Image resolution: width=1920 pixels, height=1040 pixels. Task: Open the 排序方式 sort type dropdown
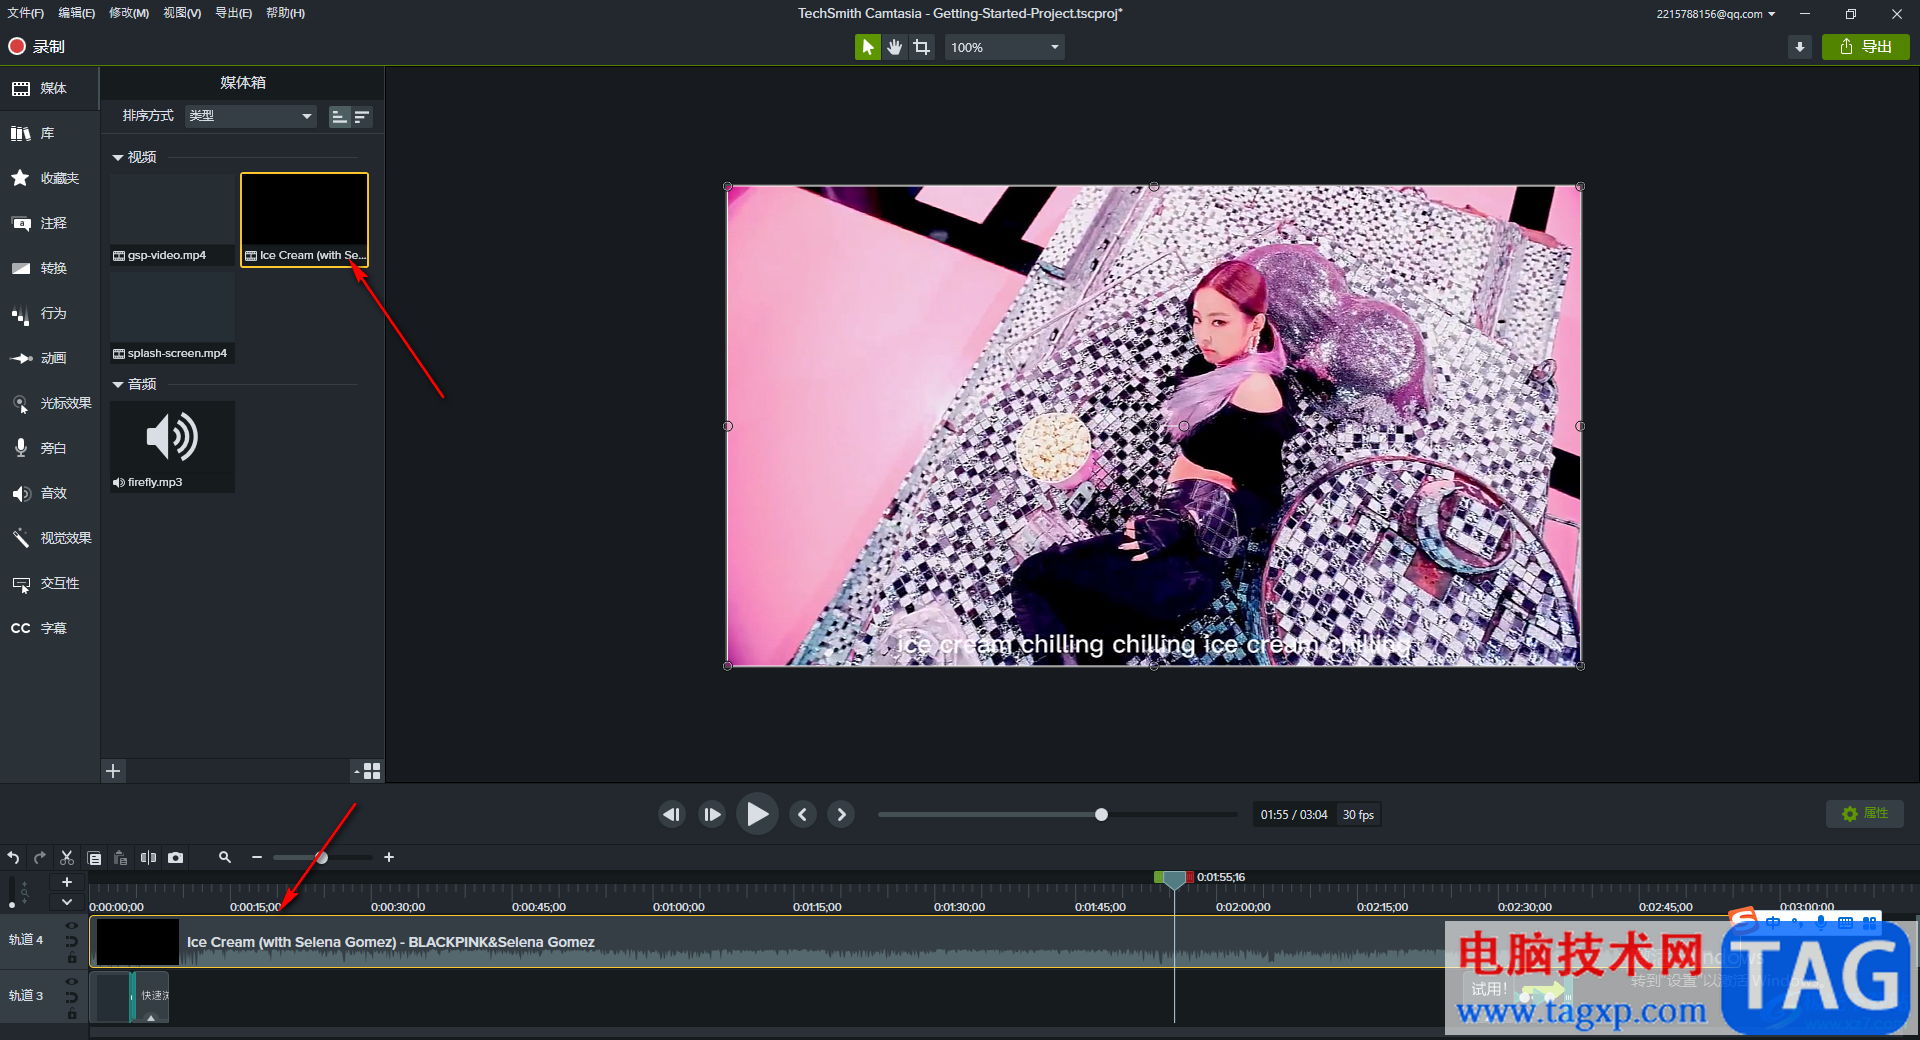pyautogui.click(x=250, y=116)
